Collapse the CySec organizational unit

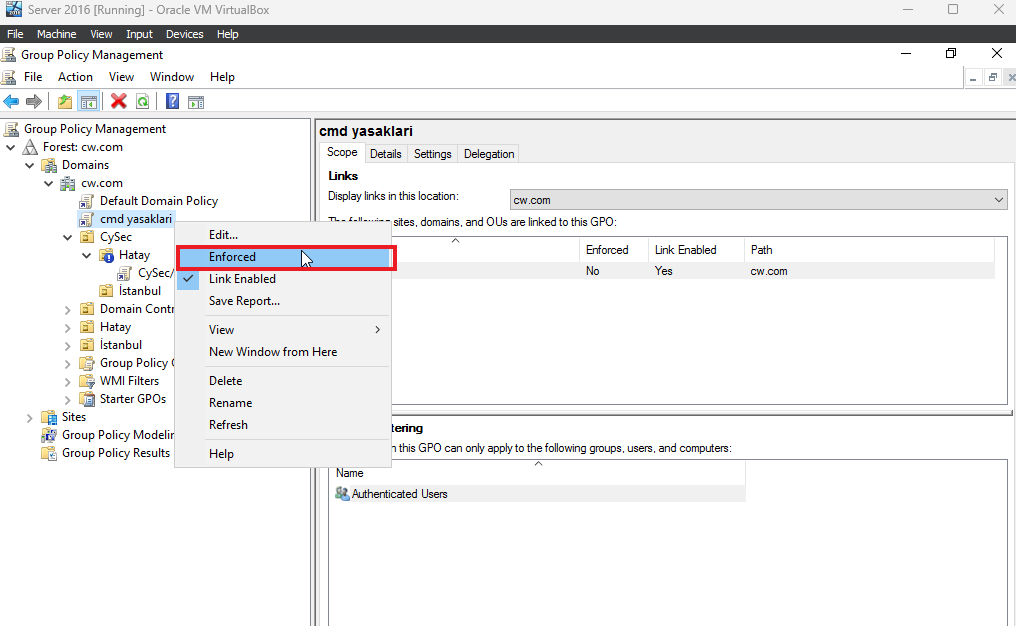(67, 237)
